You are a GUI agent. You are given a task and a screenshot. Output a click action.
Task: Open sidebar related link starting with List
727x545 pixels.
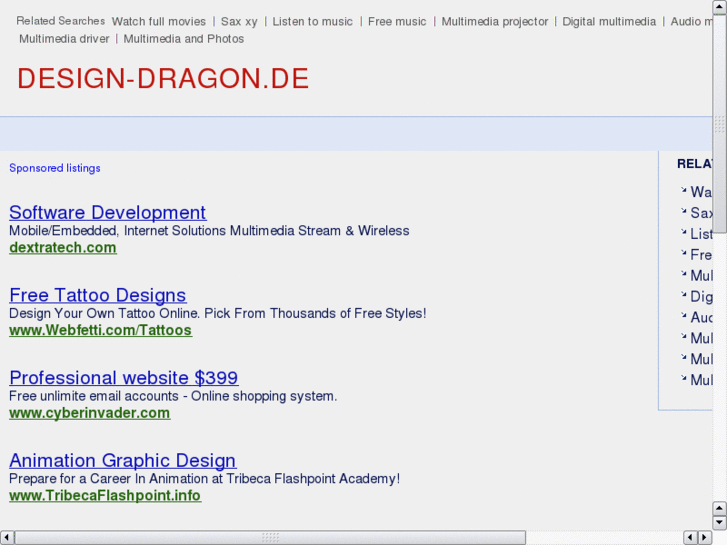(x=701, y=234)
